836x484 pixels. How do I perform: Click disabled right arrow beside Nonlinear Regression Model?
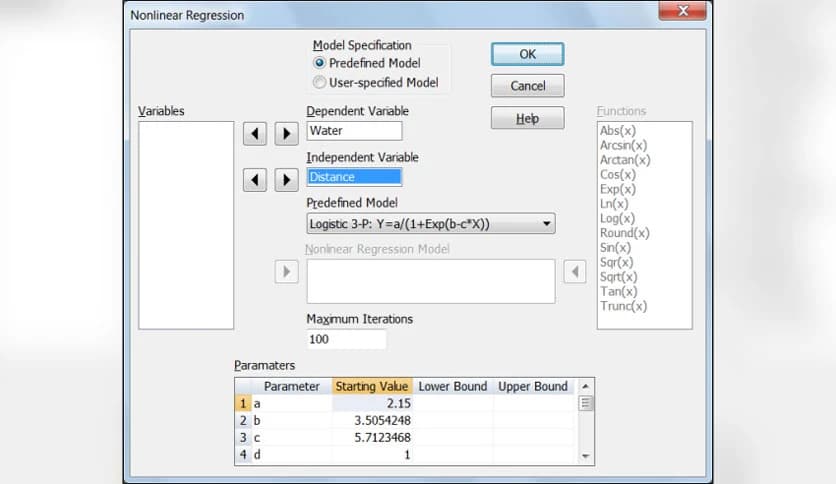point(286,272)
